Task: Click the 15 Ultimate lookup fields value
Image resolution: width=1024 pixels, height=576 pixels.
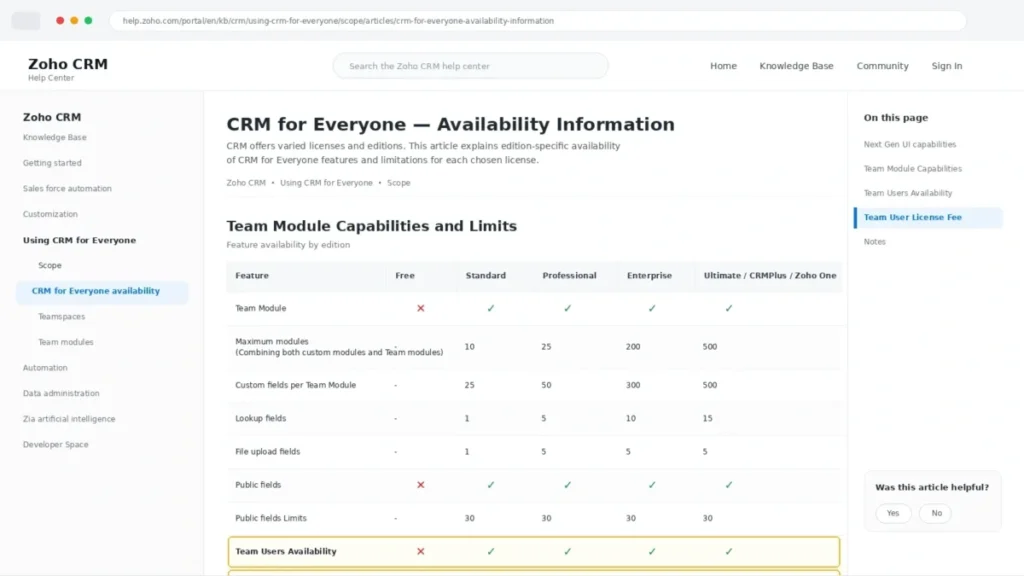Action: coord(707,418)
